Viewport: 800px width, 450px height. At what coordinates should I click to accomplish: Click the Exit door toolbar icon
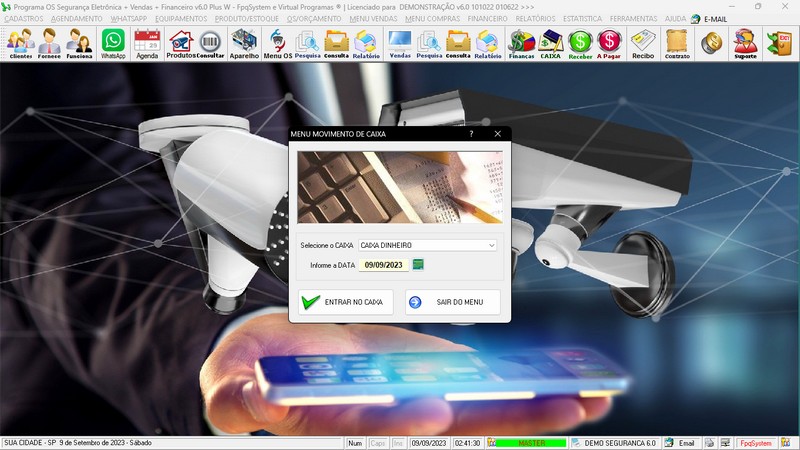tap(780, 43)
